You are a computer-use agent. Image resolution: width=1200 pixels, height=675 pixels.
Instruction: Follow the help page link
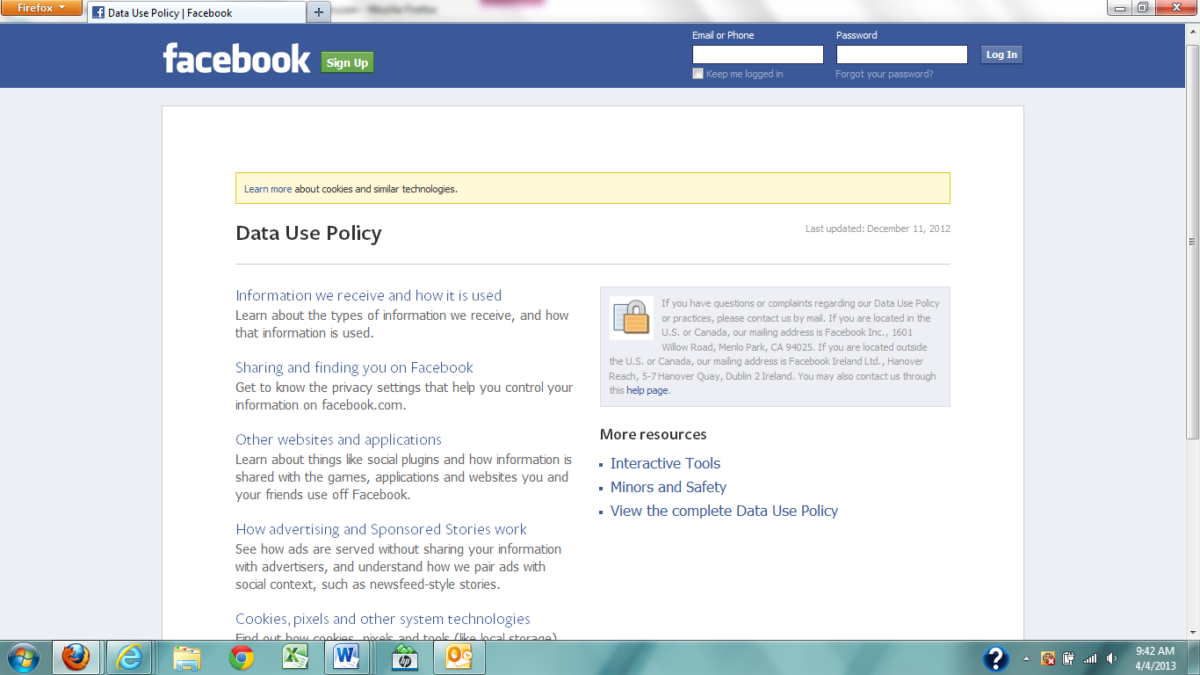pyautogui.click(x=647, y=391)
